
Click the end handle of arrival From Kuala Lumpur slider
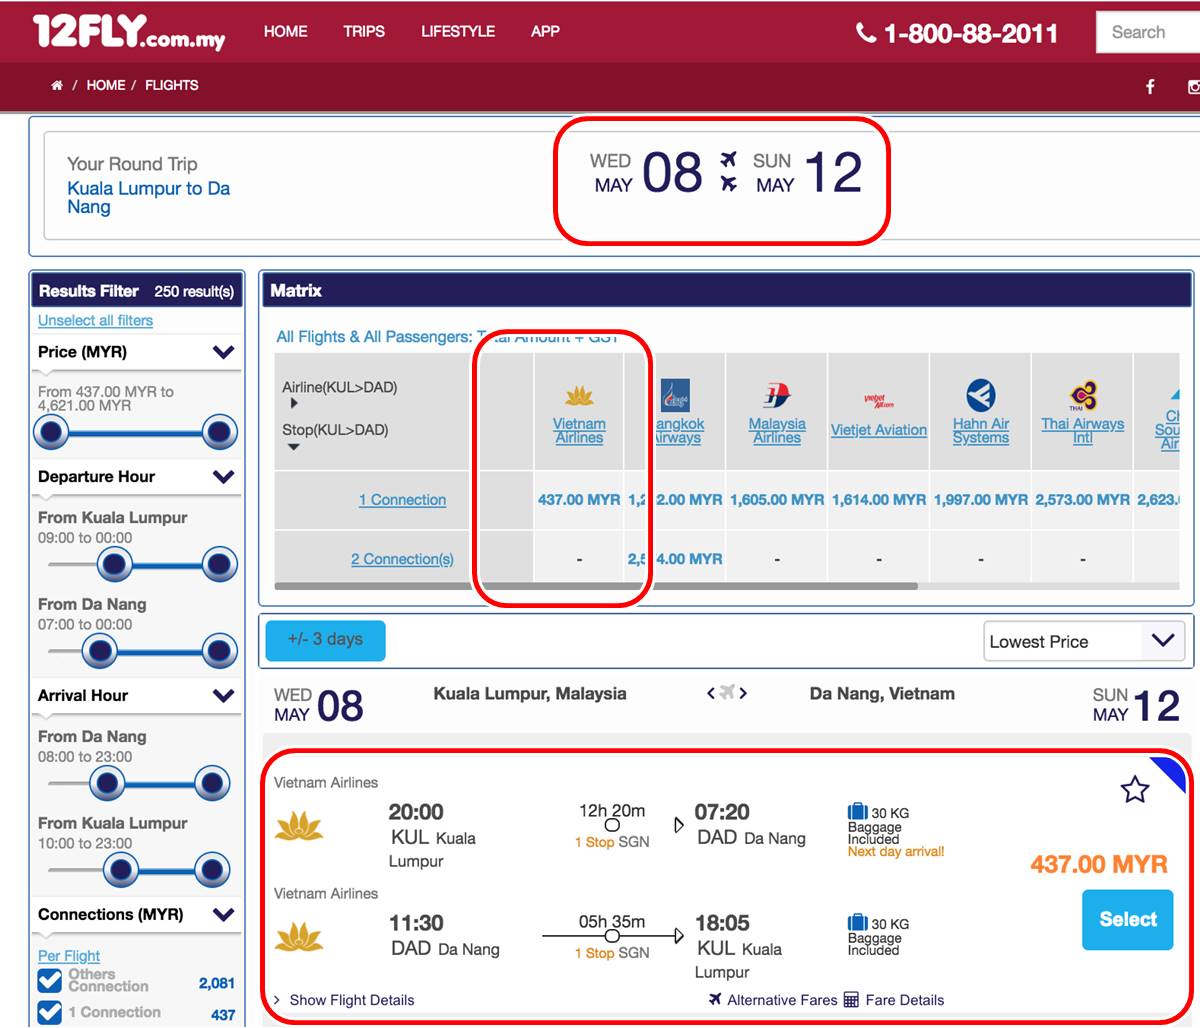pos(211,871)
